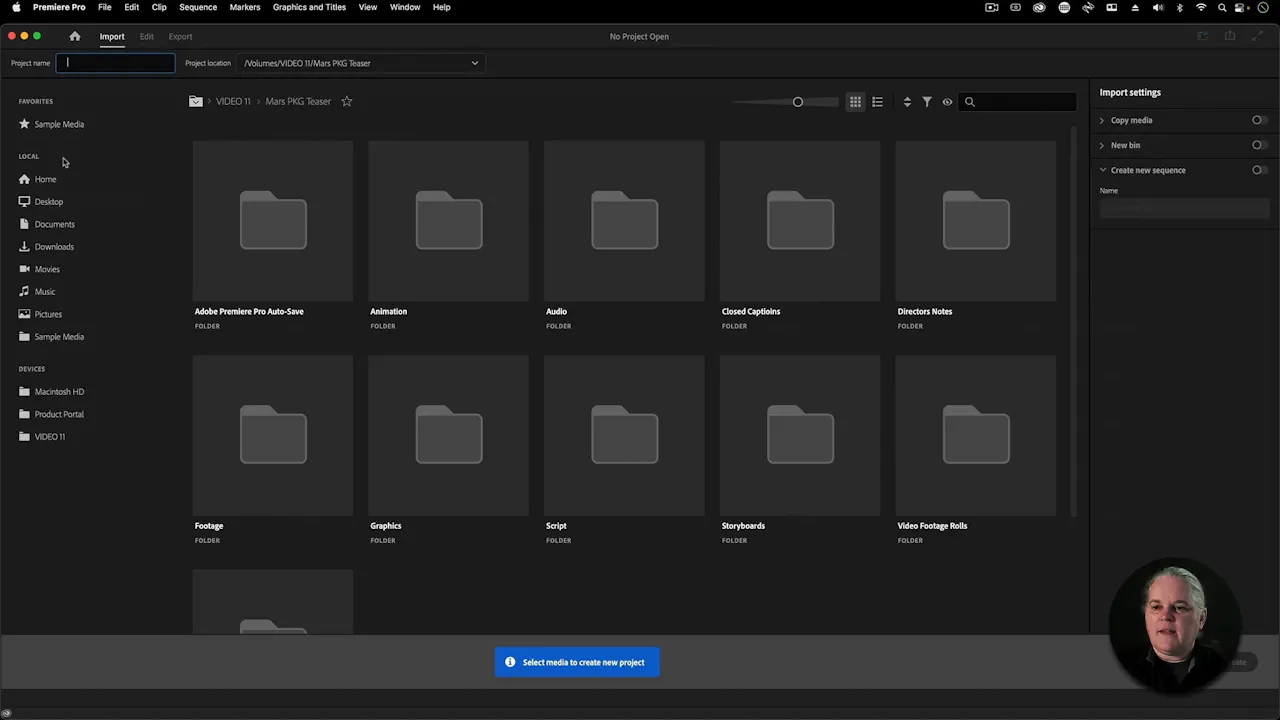Image resolution: width=1280 pixels, height=720 pixels.
Task: Expand the New bin section
Action: (x=1102, y=145)
